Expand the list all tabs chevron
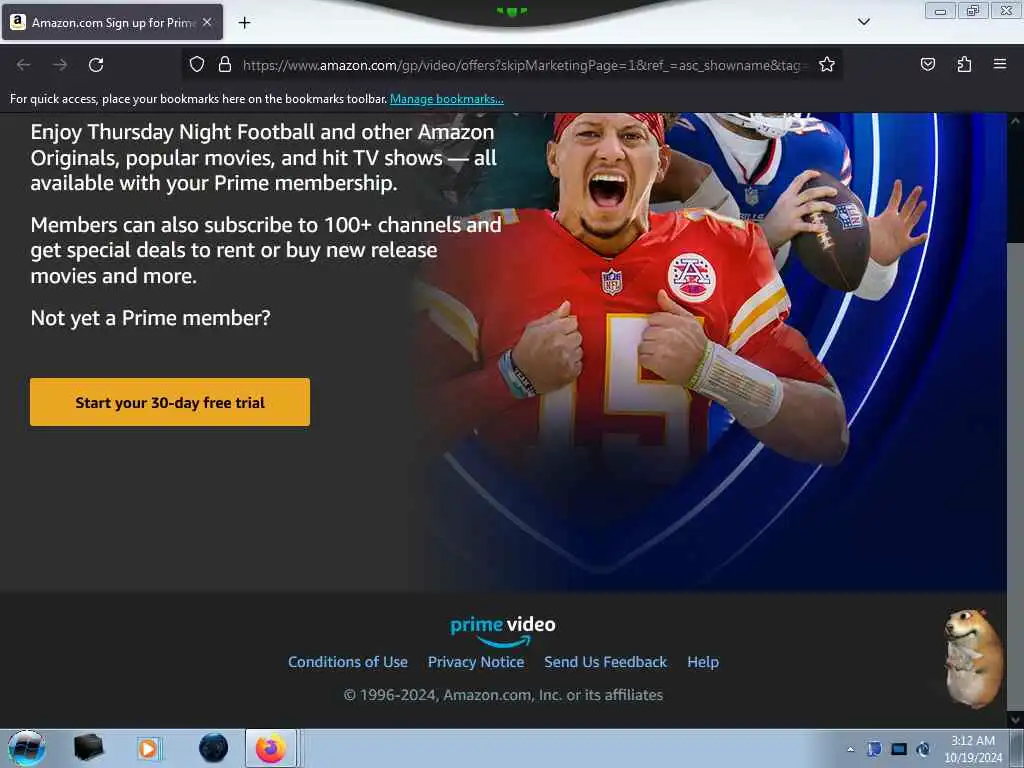The width and height of the screenshot is (1024, 768). click(x=863, y=22)
